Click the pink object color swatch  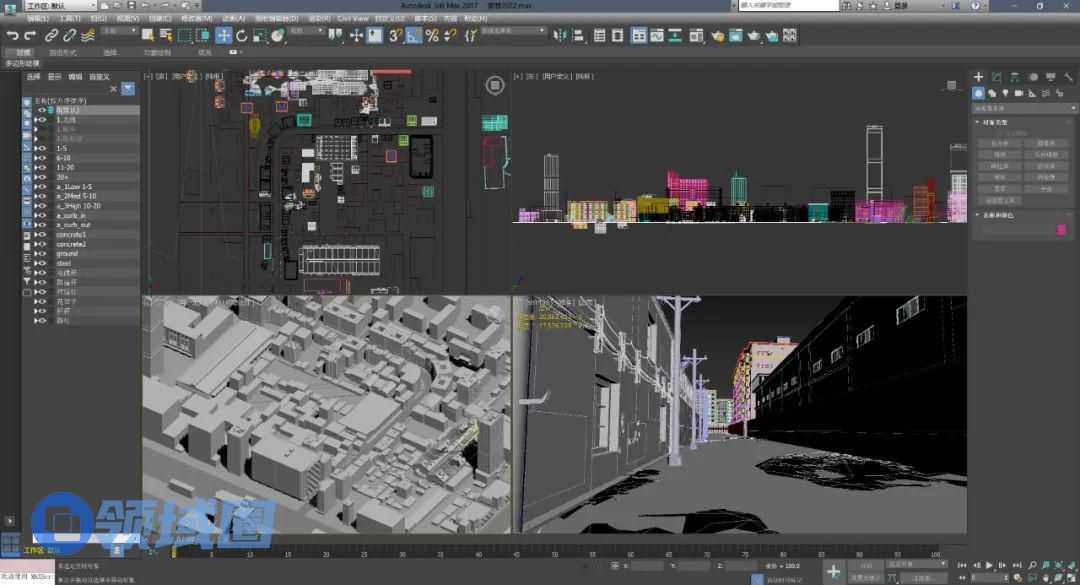pos(1061,230)
